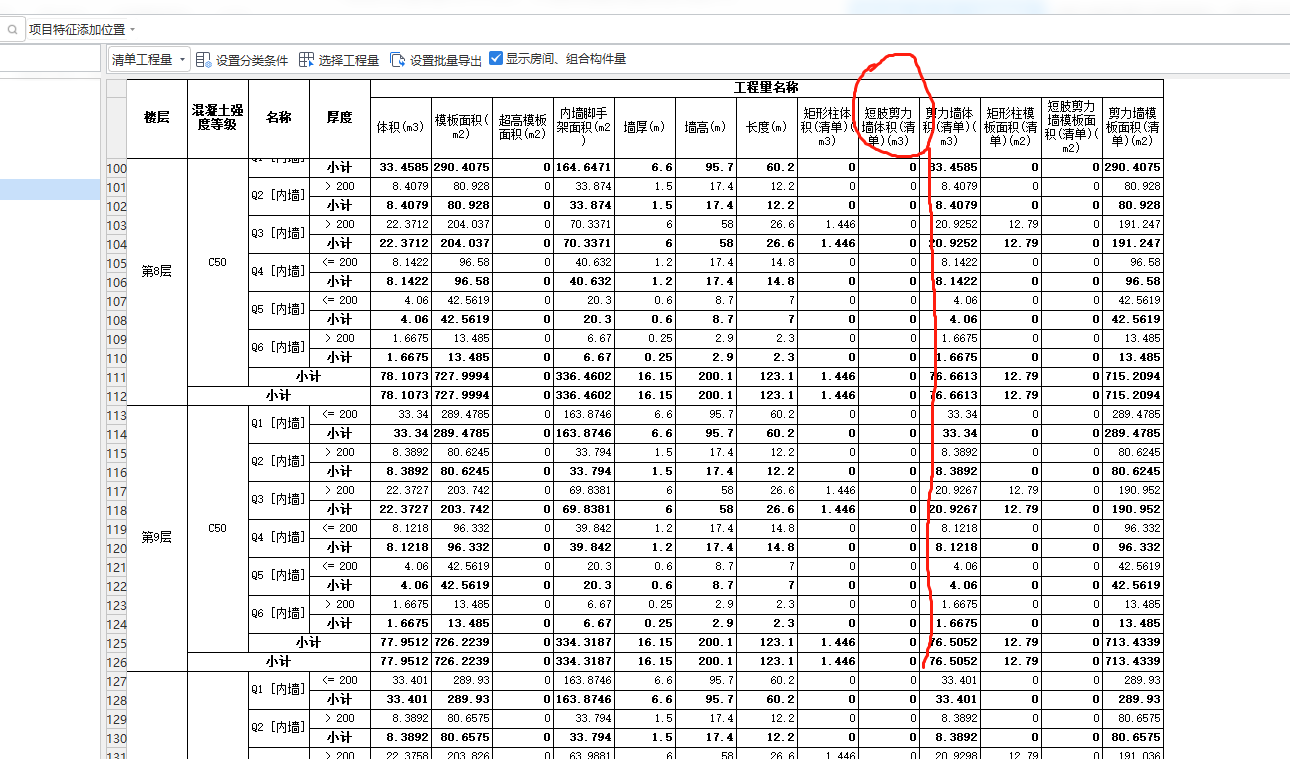The image size is (1290, 759).
Task: Select the 模板面积(m2) column header
Action: (462, 127)
